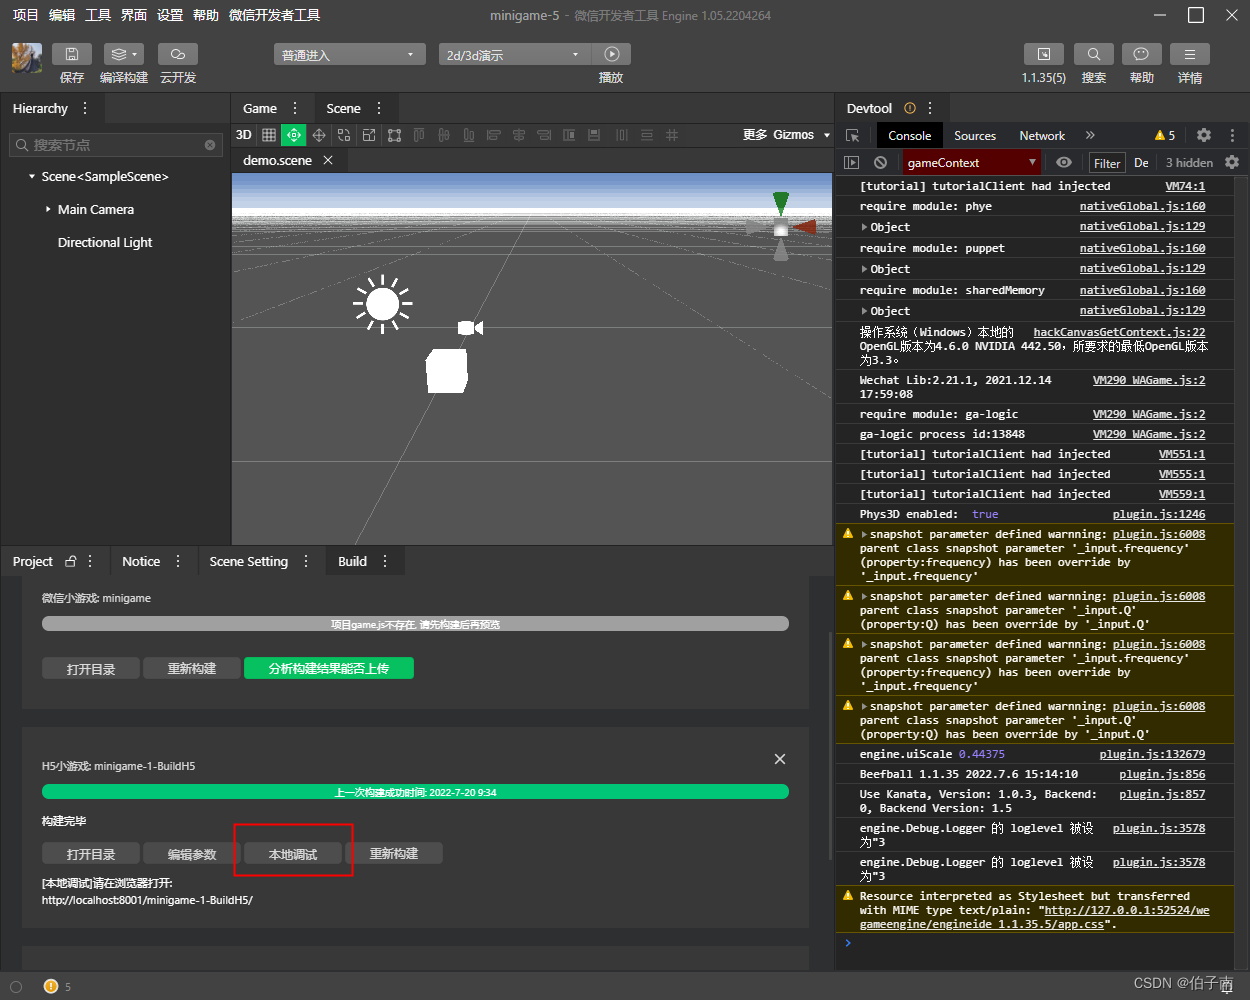Click the search (搜索) toolbar icon
1250x1000 pixels.
[1094, 54]
